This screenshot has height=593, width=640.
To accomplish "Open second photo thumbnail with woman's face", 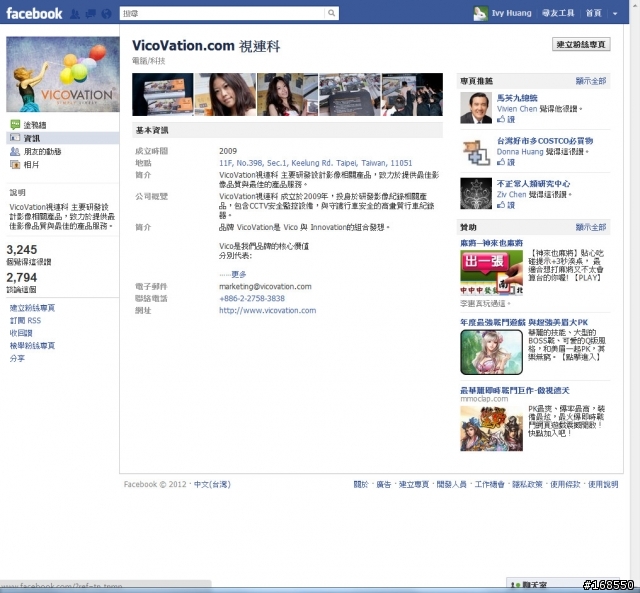I will (225, 94).
